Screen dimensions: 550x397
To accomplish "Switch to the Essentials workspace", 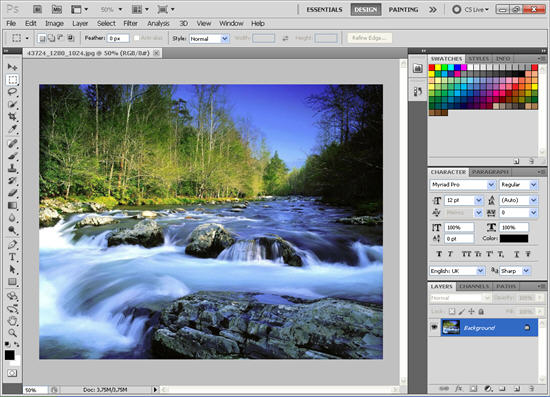I will pos(324,10).
